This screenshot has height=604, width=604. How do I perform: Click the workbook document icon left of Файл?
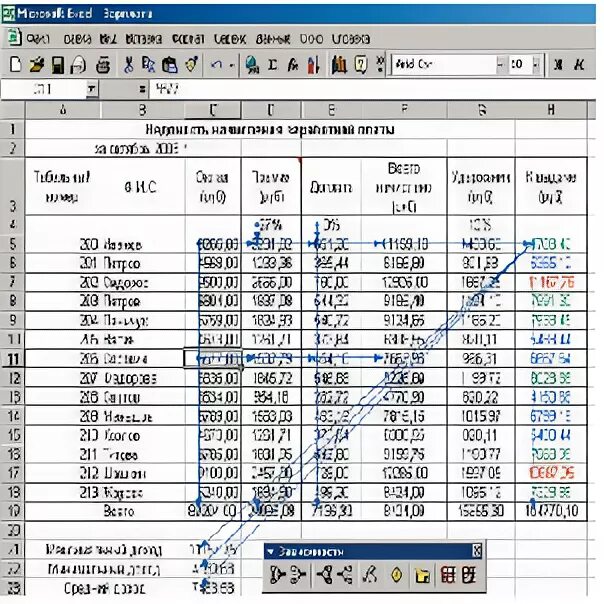(15, 38)
